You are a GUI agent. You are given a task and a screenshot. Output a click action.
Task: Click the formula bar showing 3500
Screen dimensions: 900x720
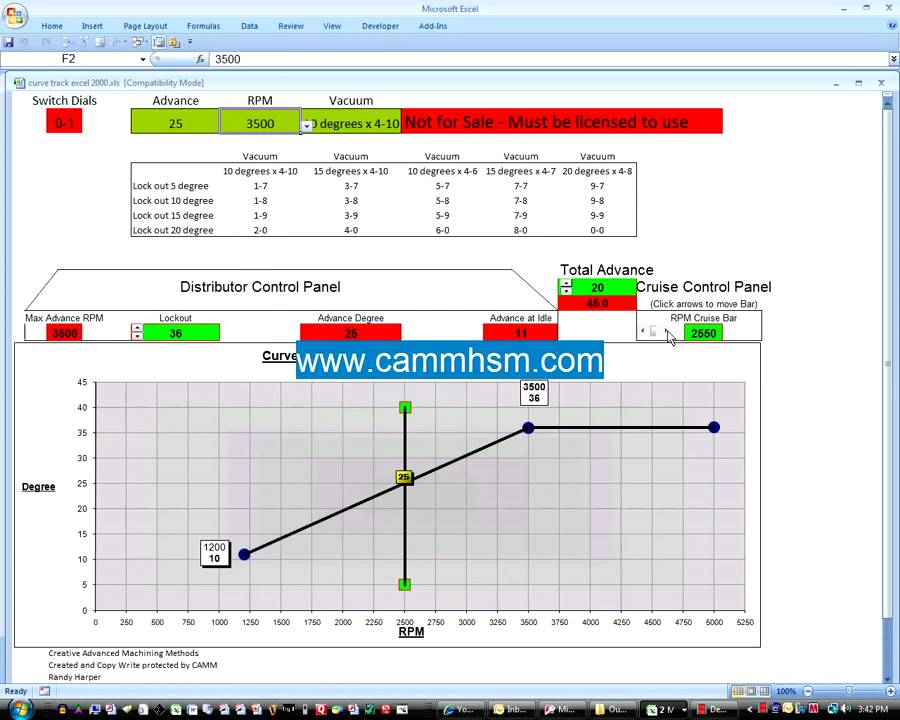point(548,59)
